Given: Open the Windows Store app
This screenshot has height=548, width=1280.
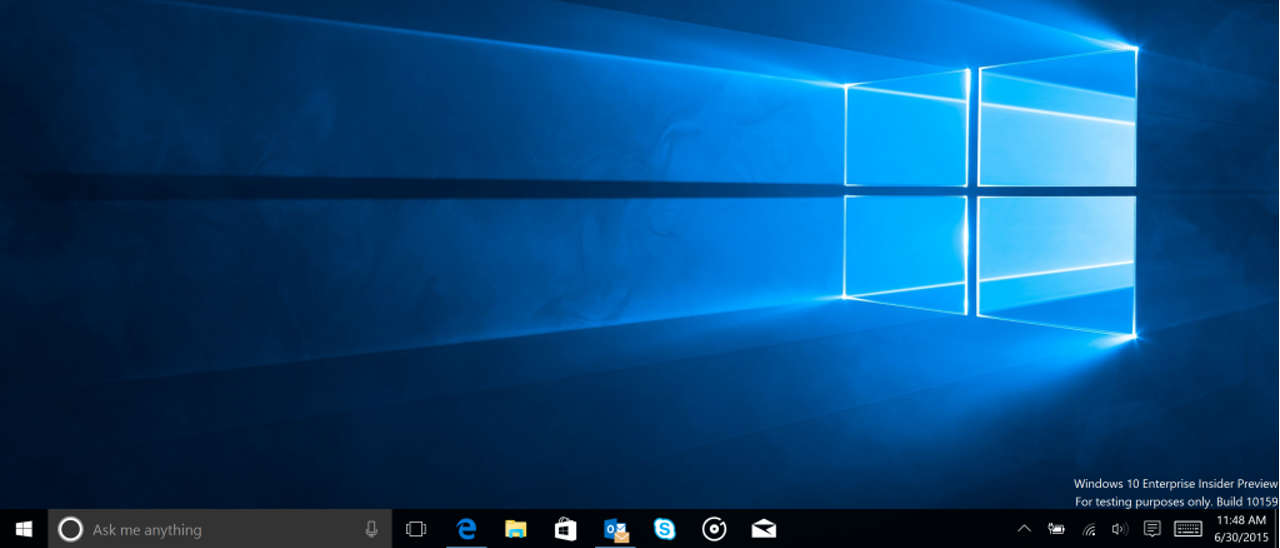Looking at the screenshot, I should [565, 529].
